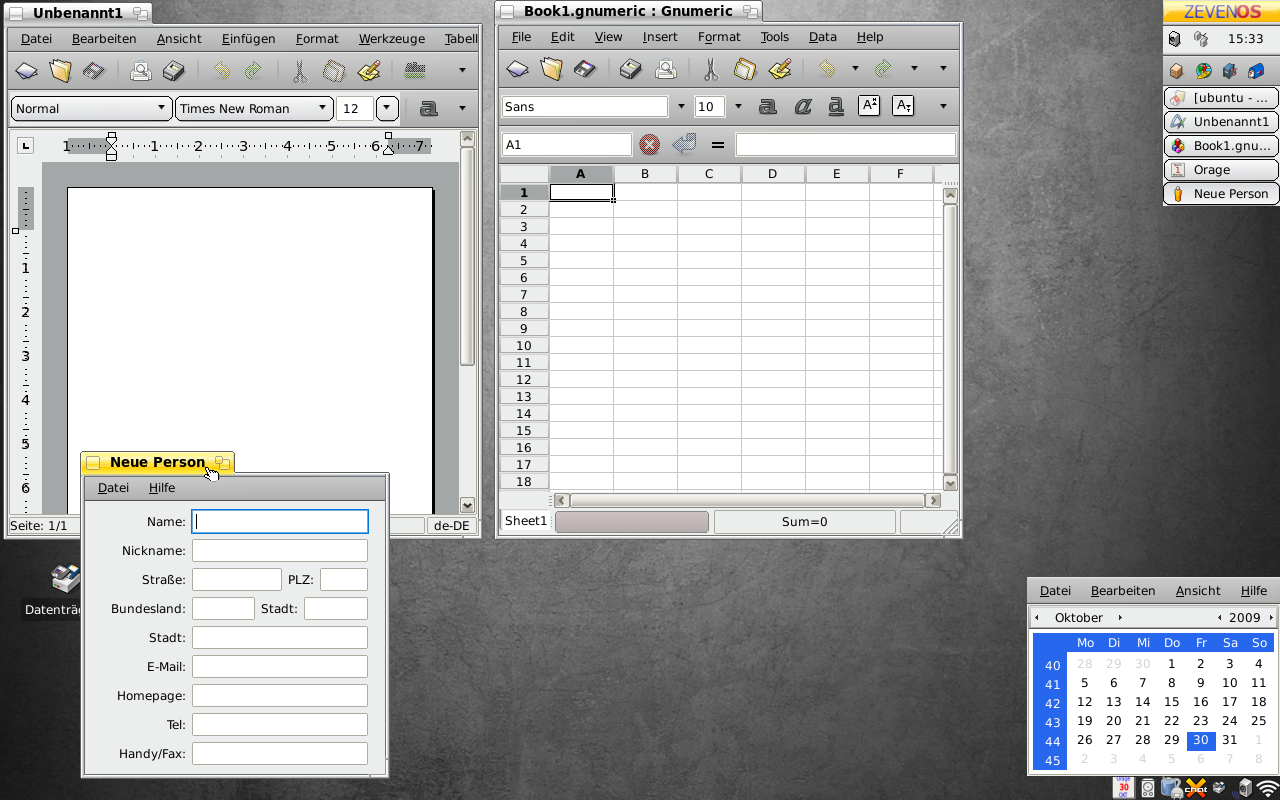Select column C header in Gnumeric

pyautogui.click(x=709, y=174)
